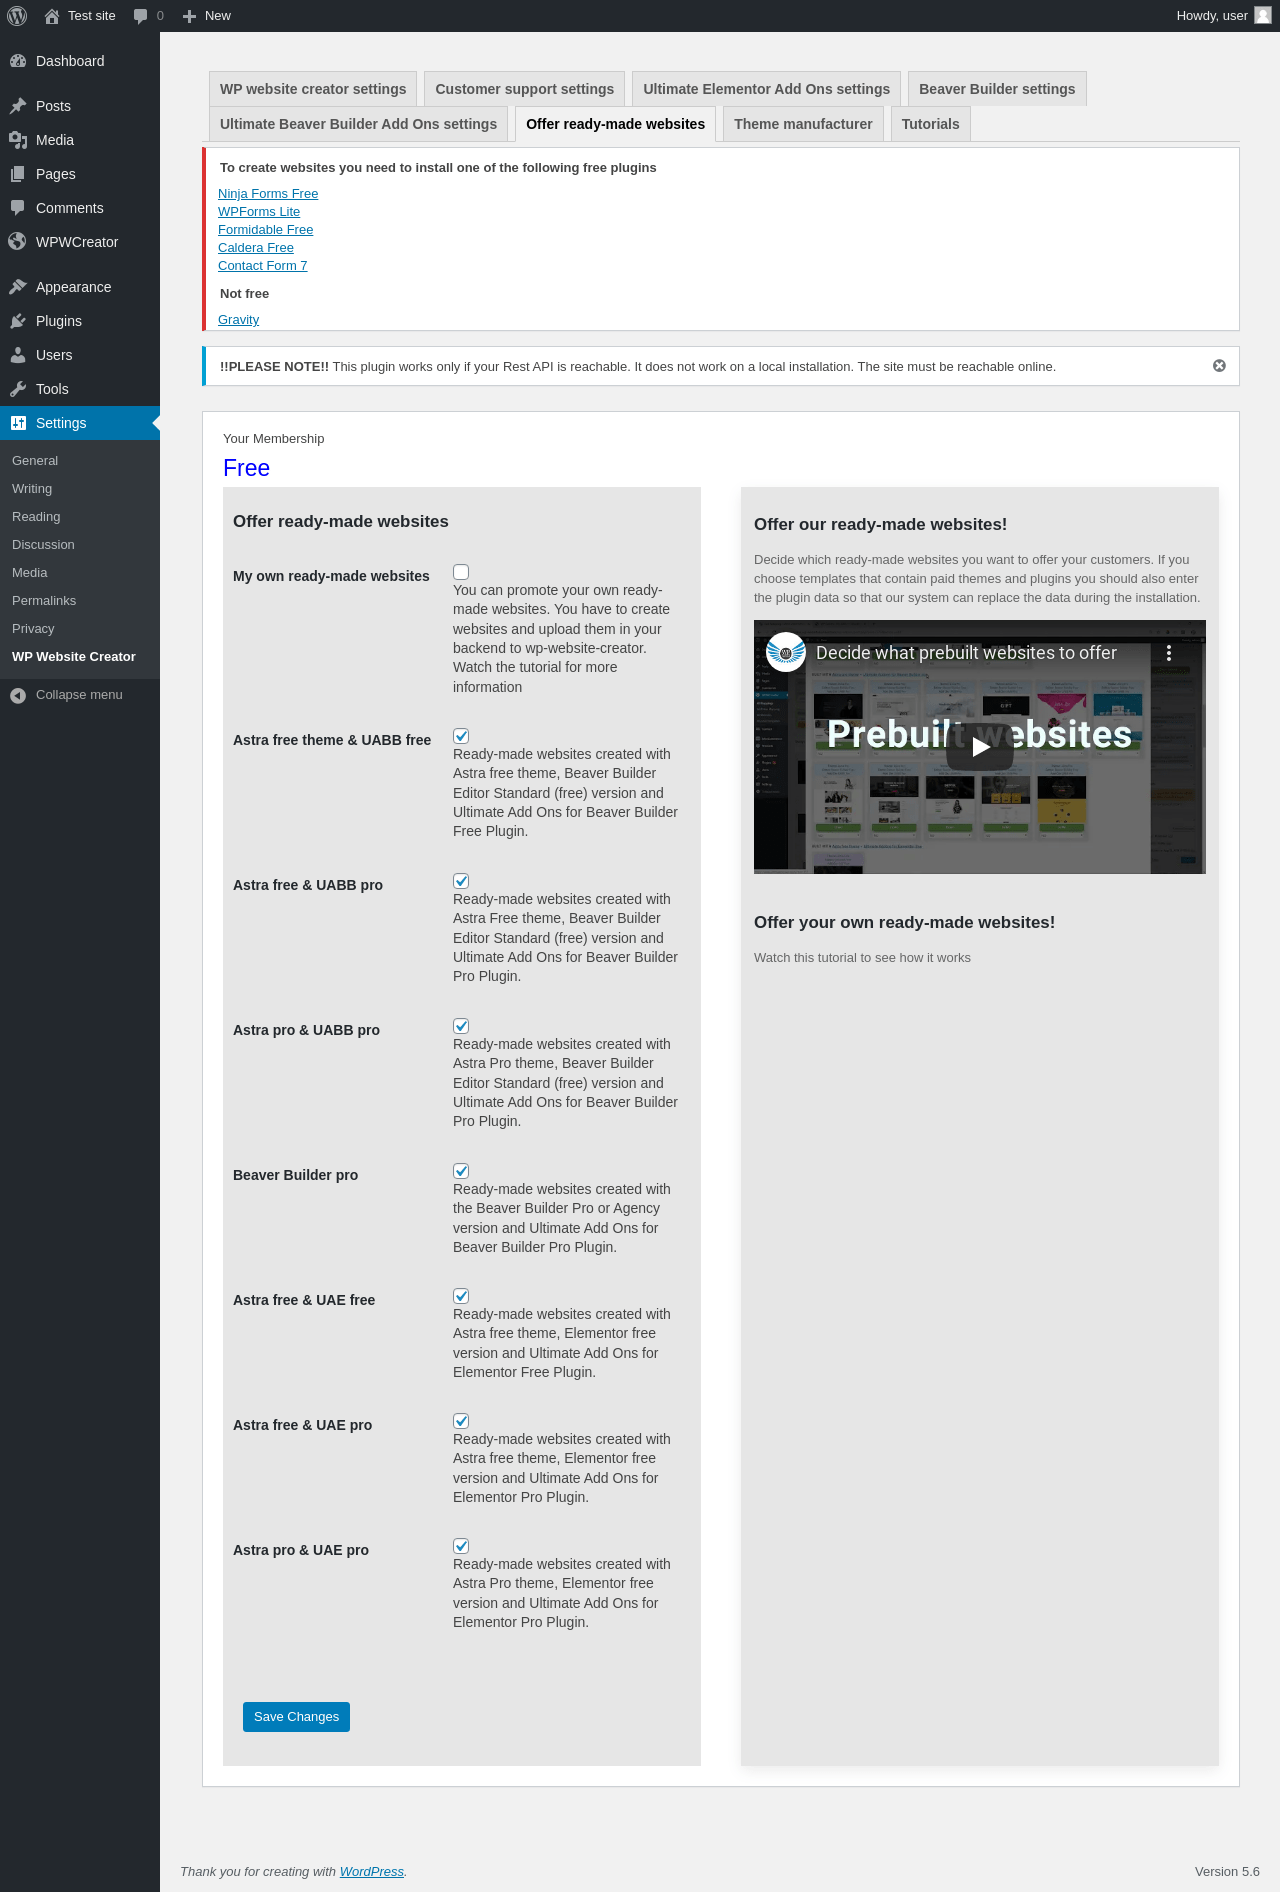1280x1892 pixels.
Task: Click the video title text
Action: (x=966, y=653)
